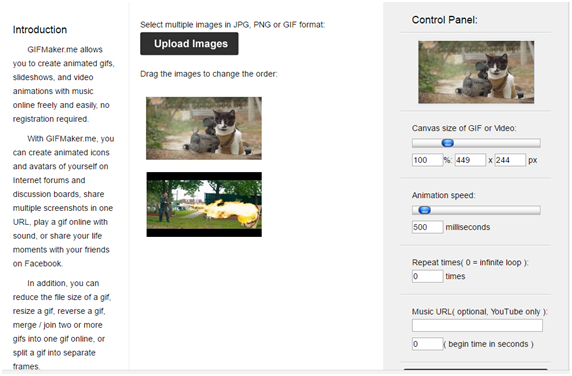Click the 'Music URL( optional, YouTube only ):' label
This screenshot has height=376, width=572.
point(480,312)
